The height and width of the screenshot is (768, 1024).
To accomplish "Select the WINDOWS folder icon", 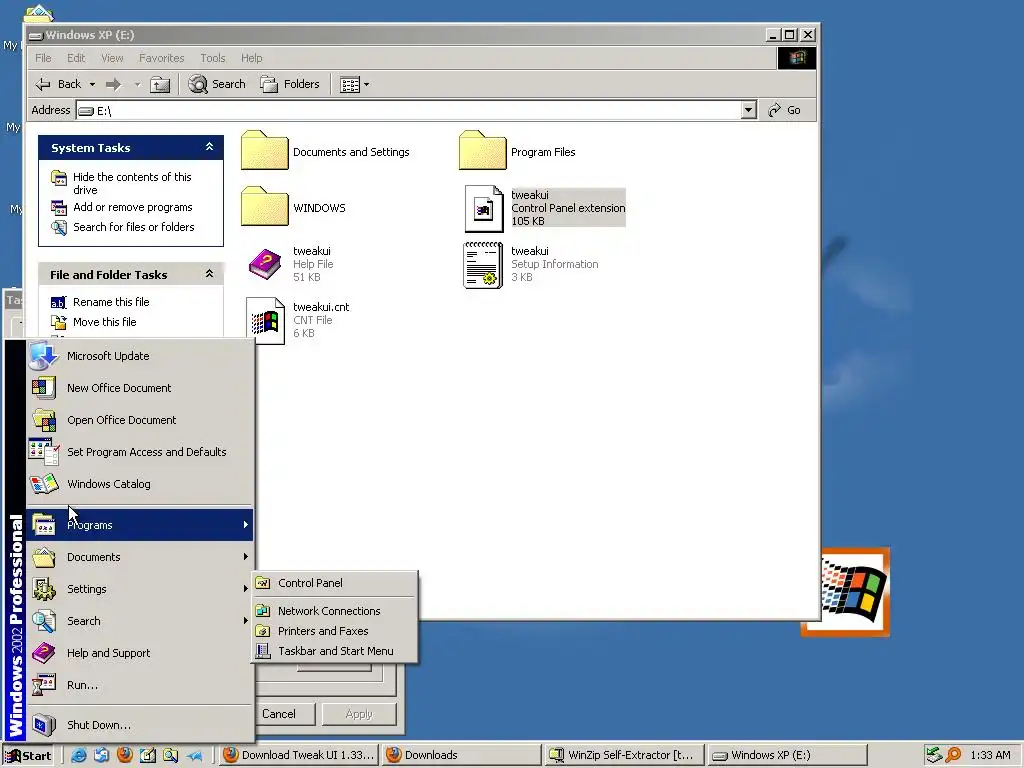I will click(x=264, y=206).
